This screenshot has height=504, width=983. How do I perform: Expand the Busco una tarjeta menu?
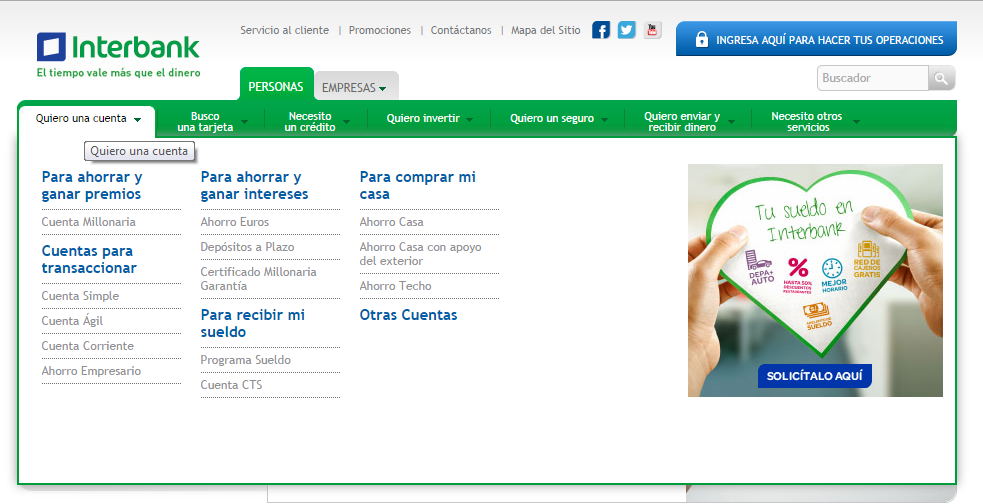(212, 122)
